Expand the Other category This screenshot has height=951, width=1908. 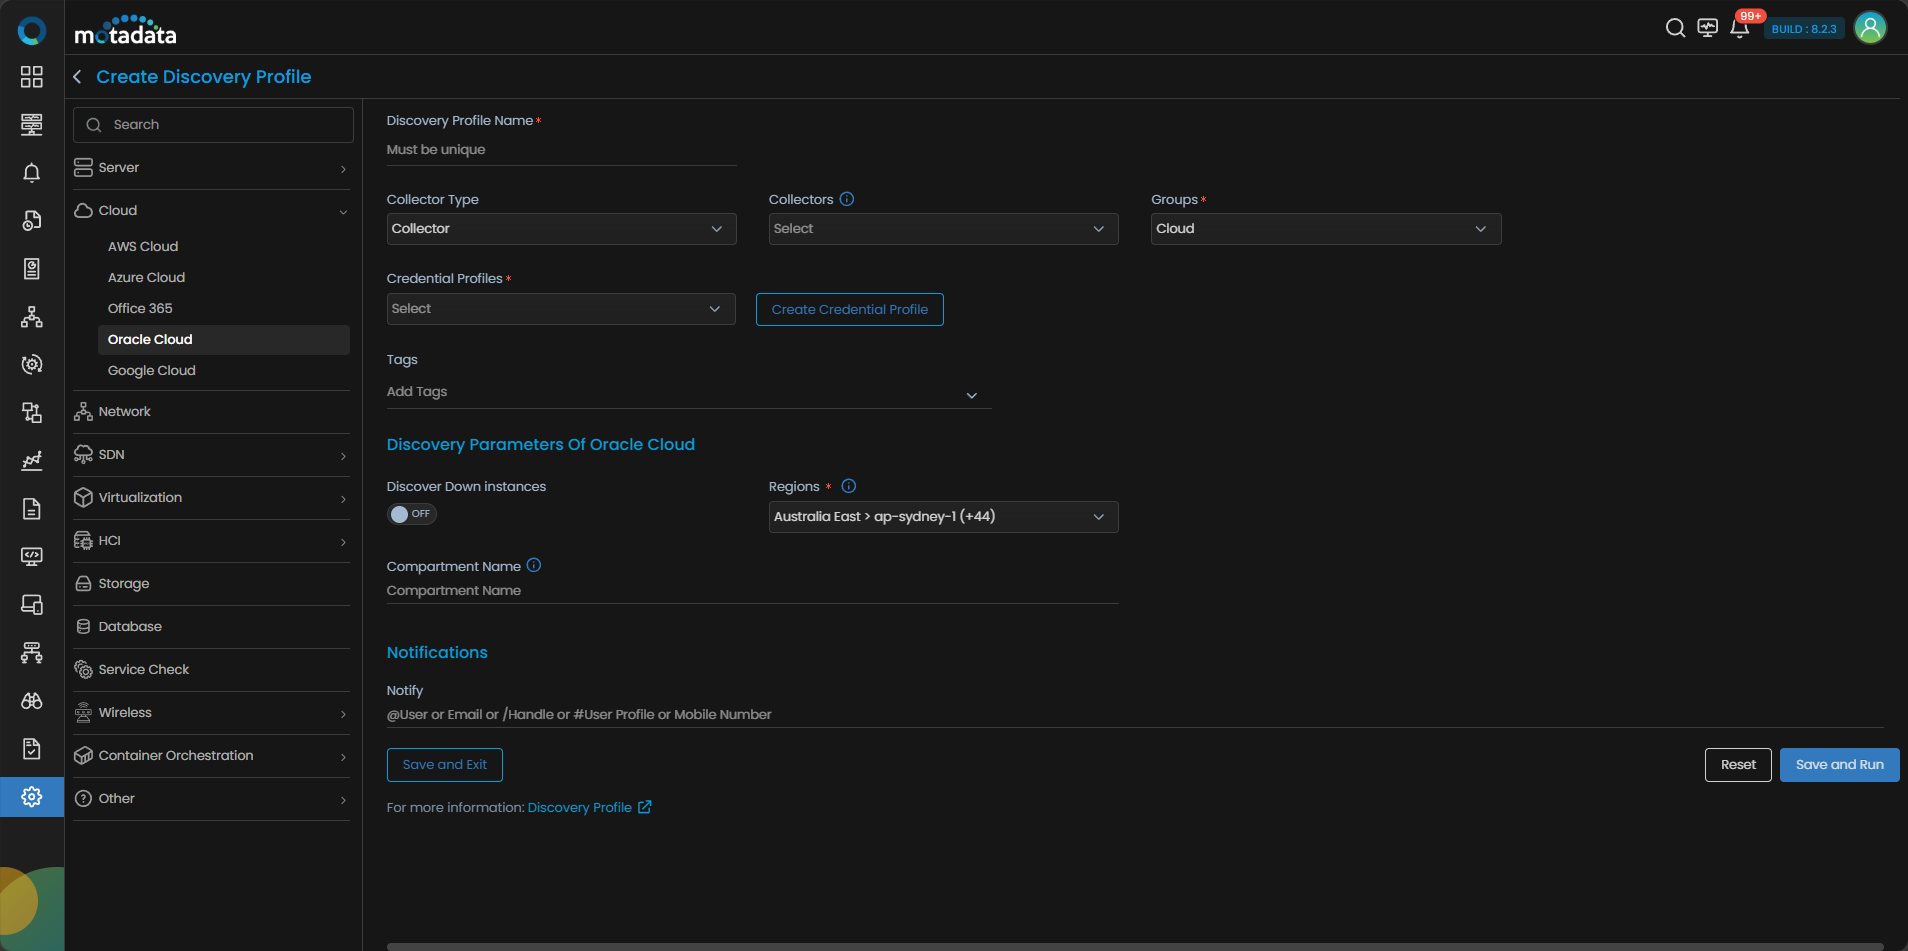click(212, 799)
